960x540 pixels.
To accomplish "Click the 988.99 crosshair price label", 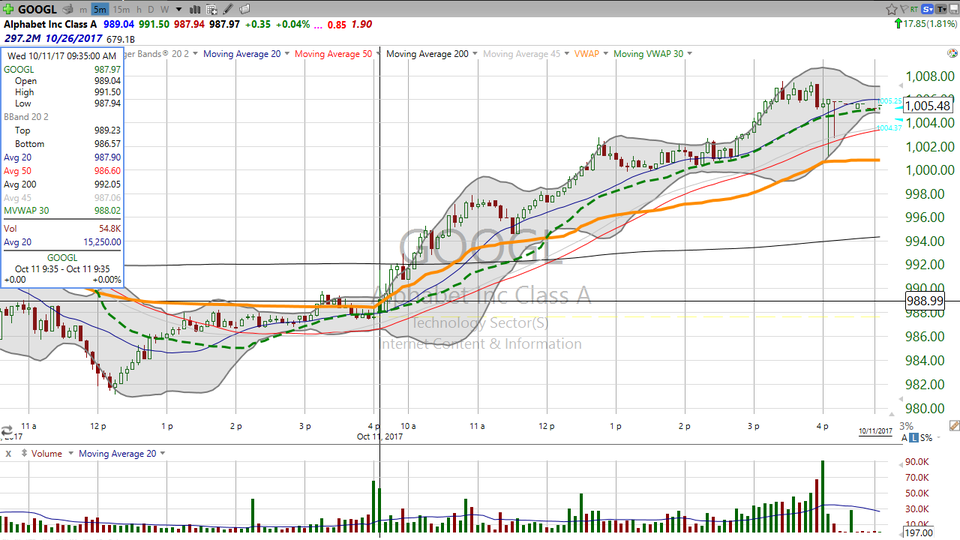I will click(924, 301).
